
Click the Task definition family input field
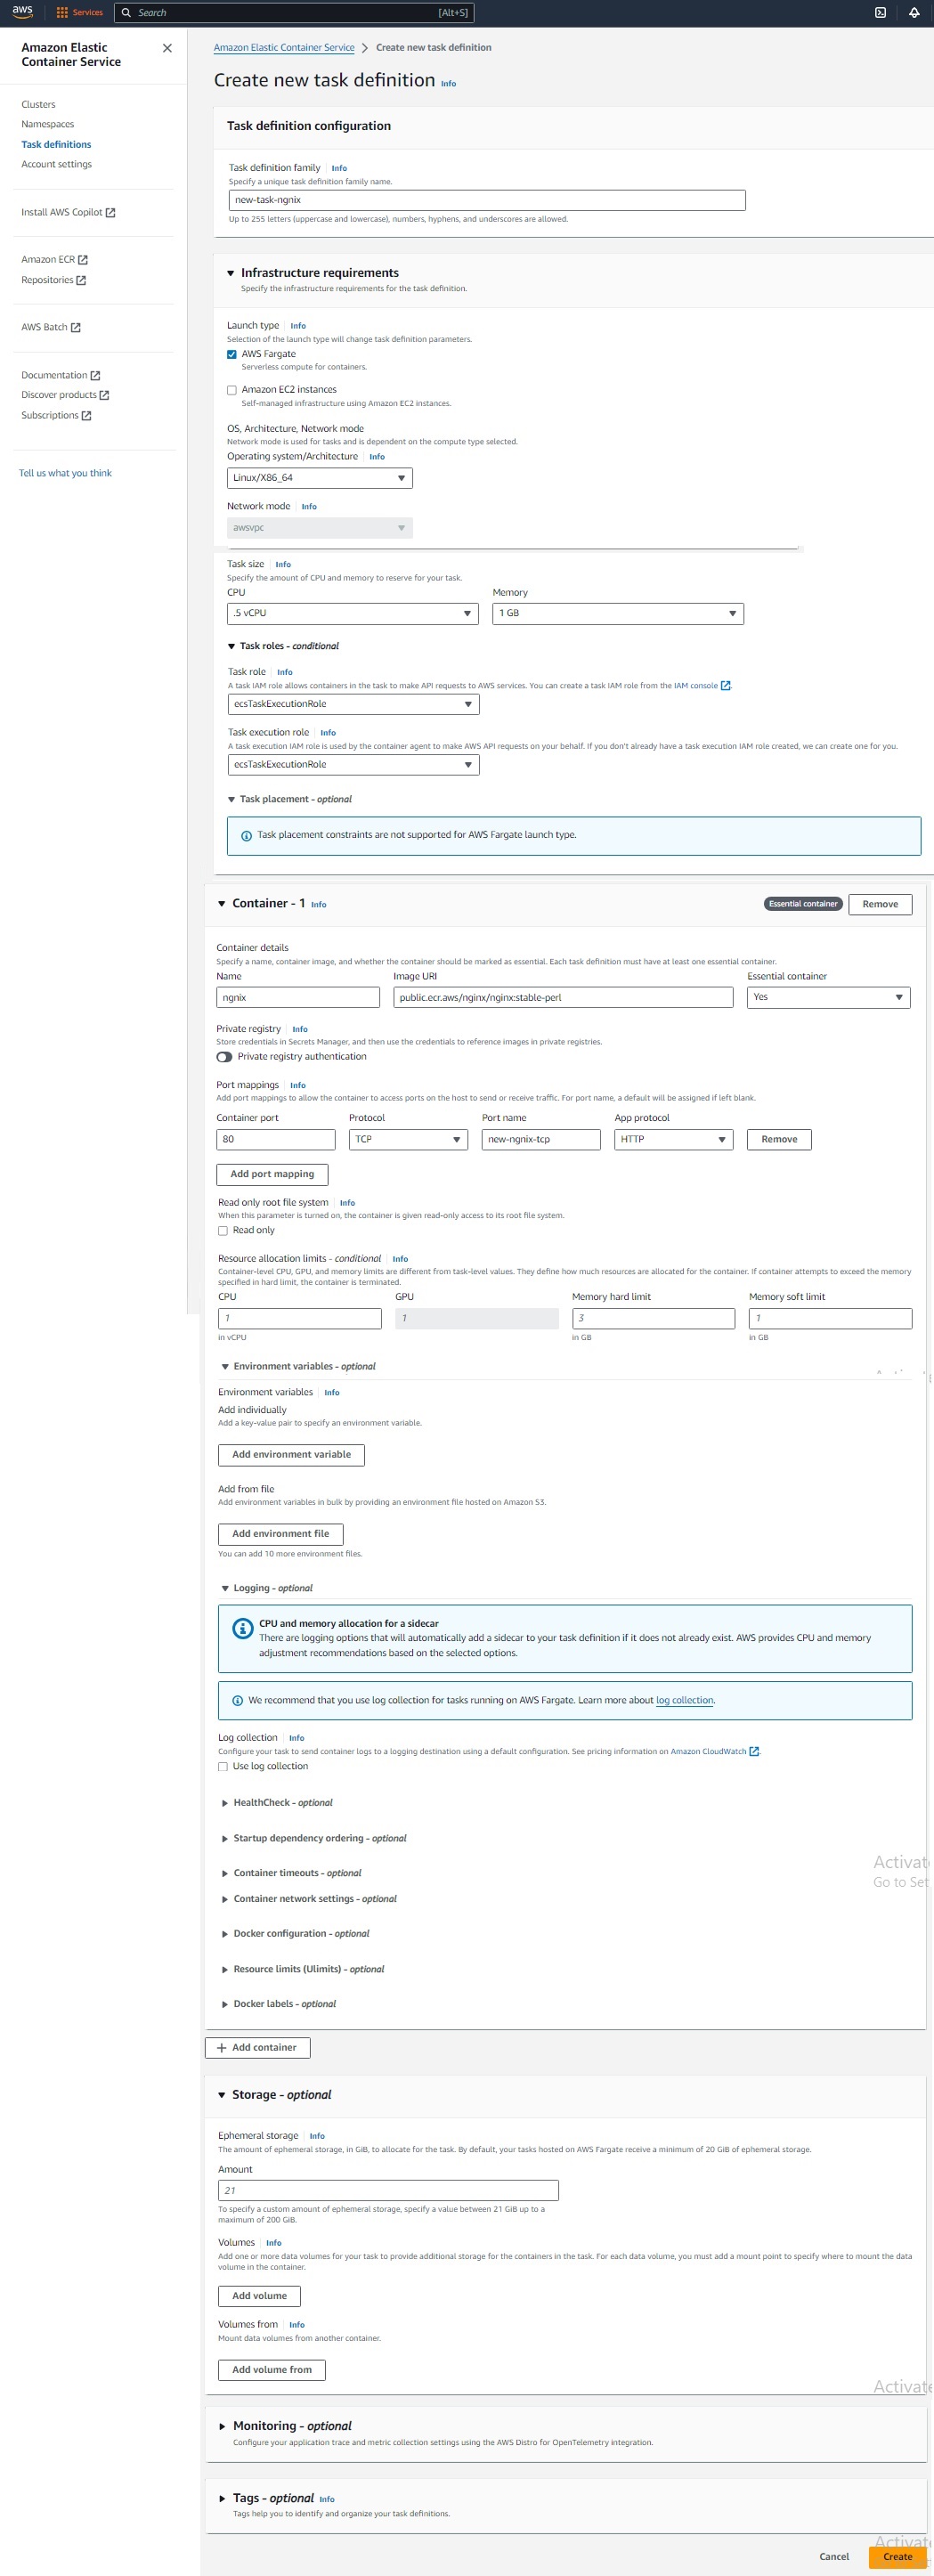[486, 200]
